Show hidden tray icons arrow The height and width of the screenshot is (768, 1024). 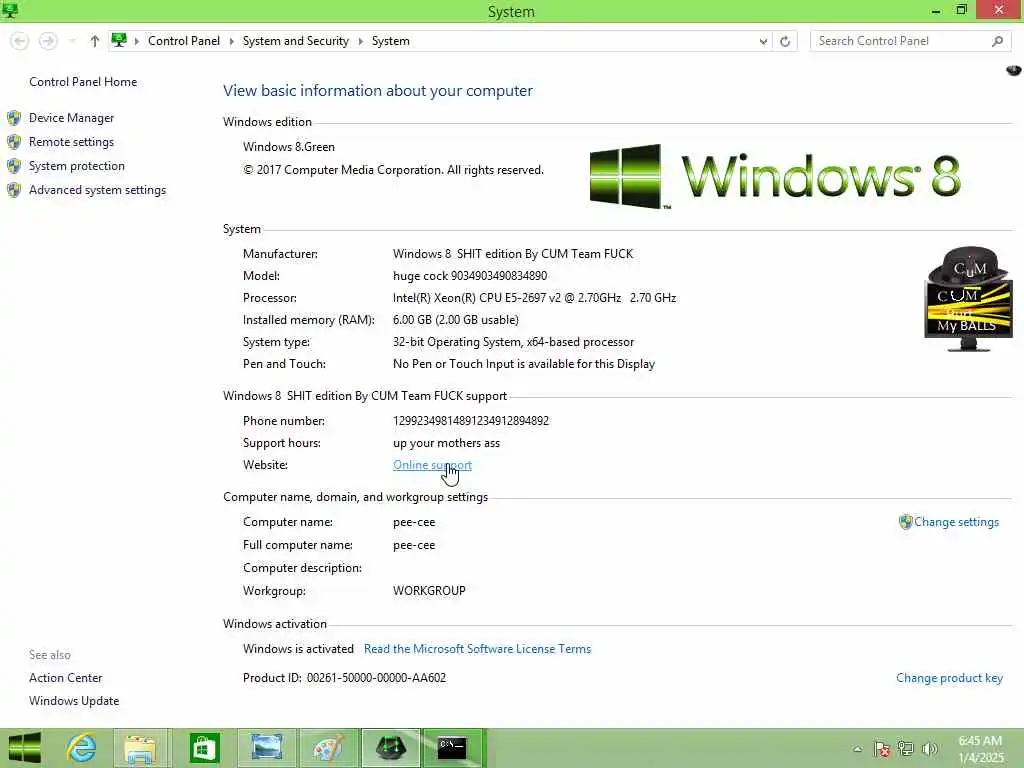[x=857, y=749]
